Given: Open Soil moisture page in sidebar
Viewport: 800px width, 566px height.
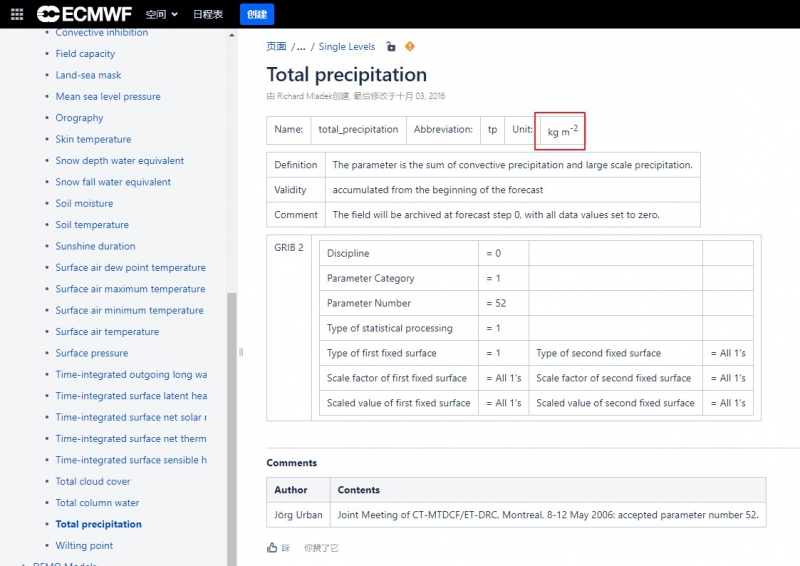Looking at the screenshot, I should coord(84,204).
